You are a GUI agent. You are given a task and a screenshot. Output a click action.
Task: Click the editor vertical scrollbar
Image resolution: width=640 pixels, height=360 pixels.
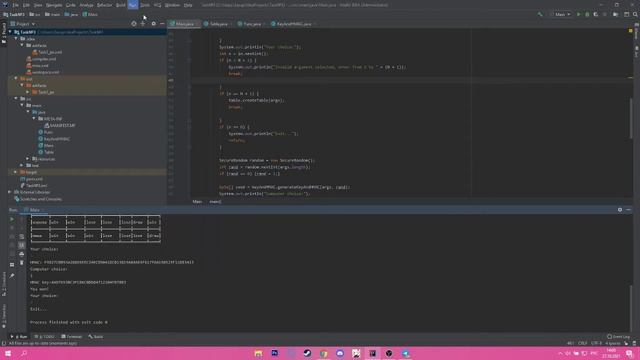631,118
